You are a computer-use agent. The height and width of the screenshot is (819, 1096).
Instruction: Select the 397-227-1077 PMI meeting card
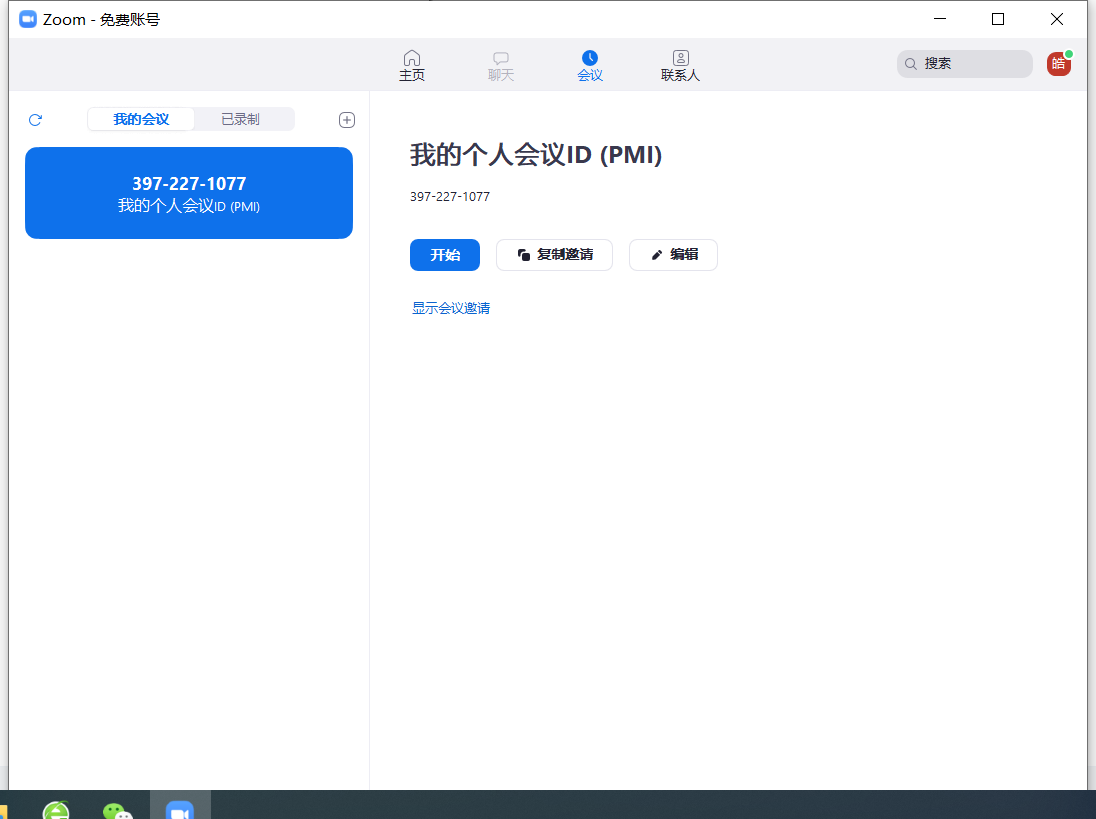pos(189,193)
